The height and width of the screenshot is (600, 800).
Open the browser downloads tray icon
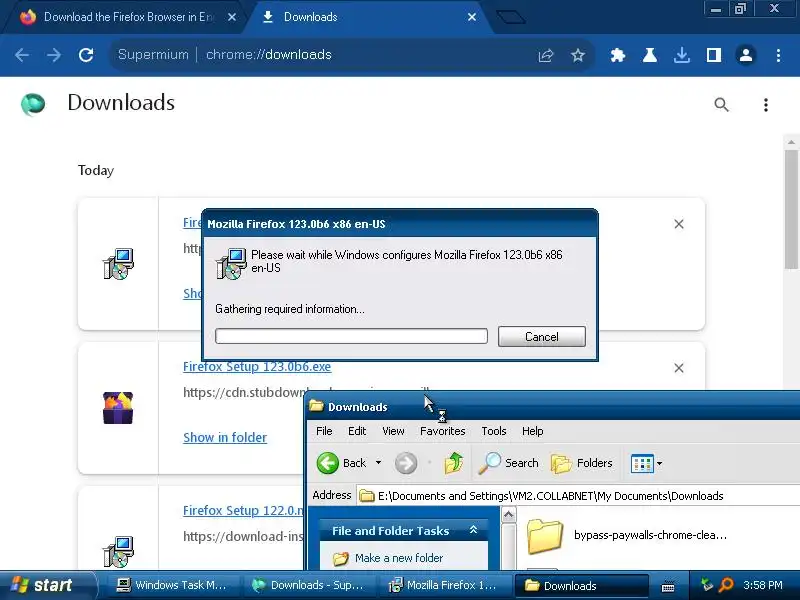pos(682,55)
